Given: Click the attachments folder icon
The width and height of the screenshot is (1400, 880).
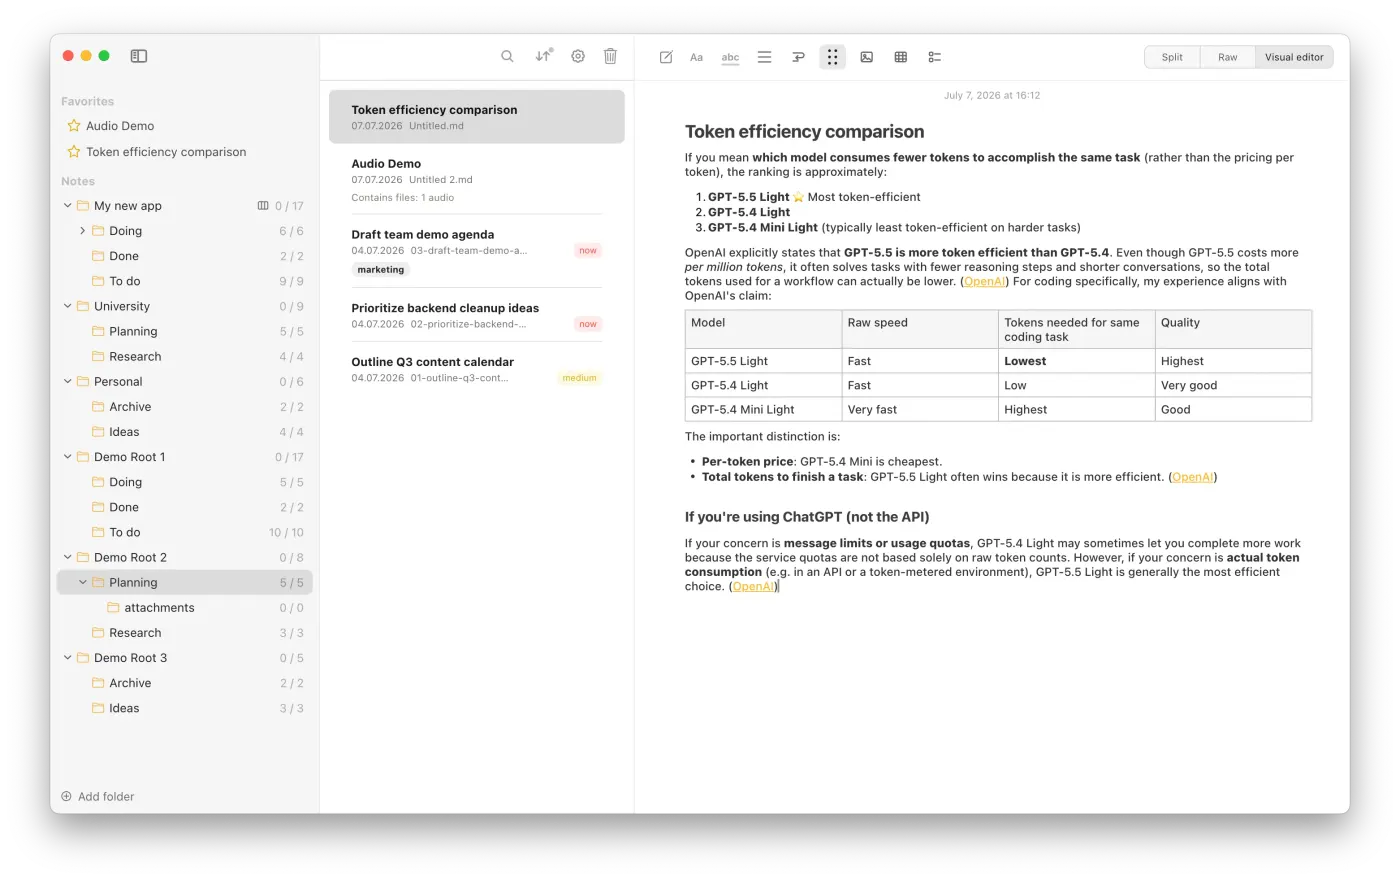Looking at the screenshot, I should (113, 608).
